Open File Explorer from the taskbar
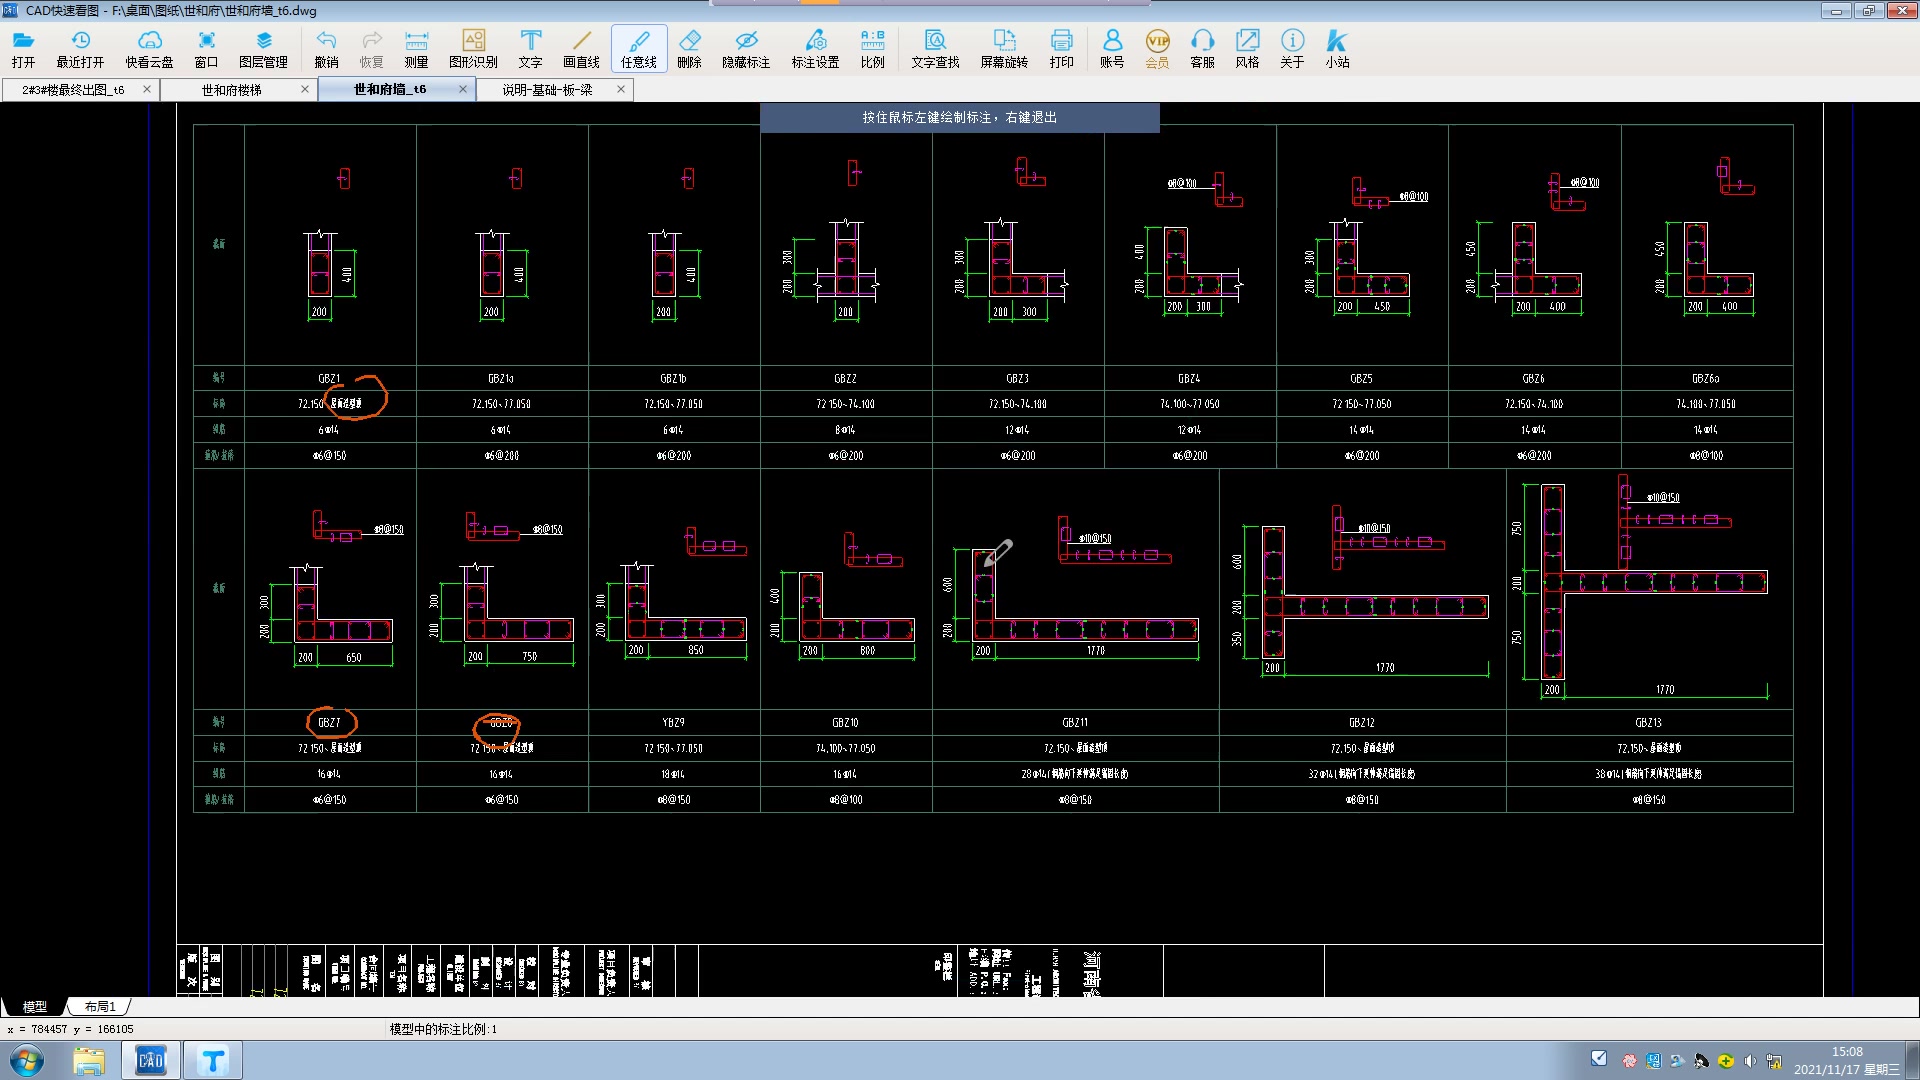 click(89, 1061)
